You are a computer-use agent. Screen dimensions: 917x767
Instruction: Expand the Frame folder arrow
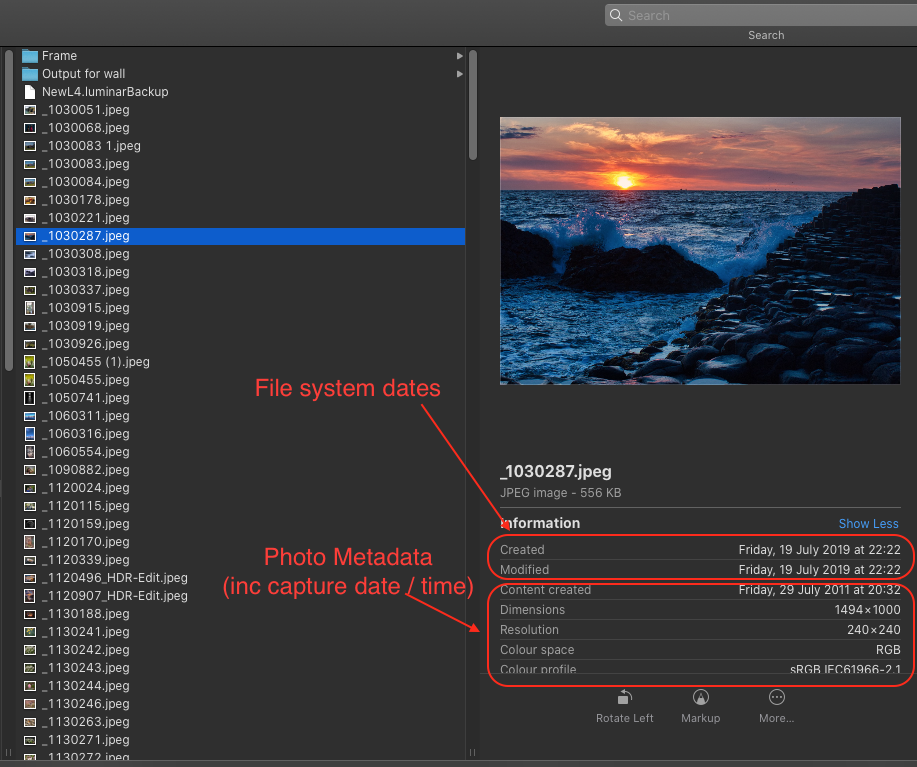(459, 56)
